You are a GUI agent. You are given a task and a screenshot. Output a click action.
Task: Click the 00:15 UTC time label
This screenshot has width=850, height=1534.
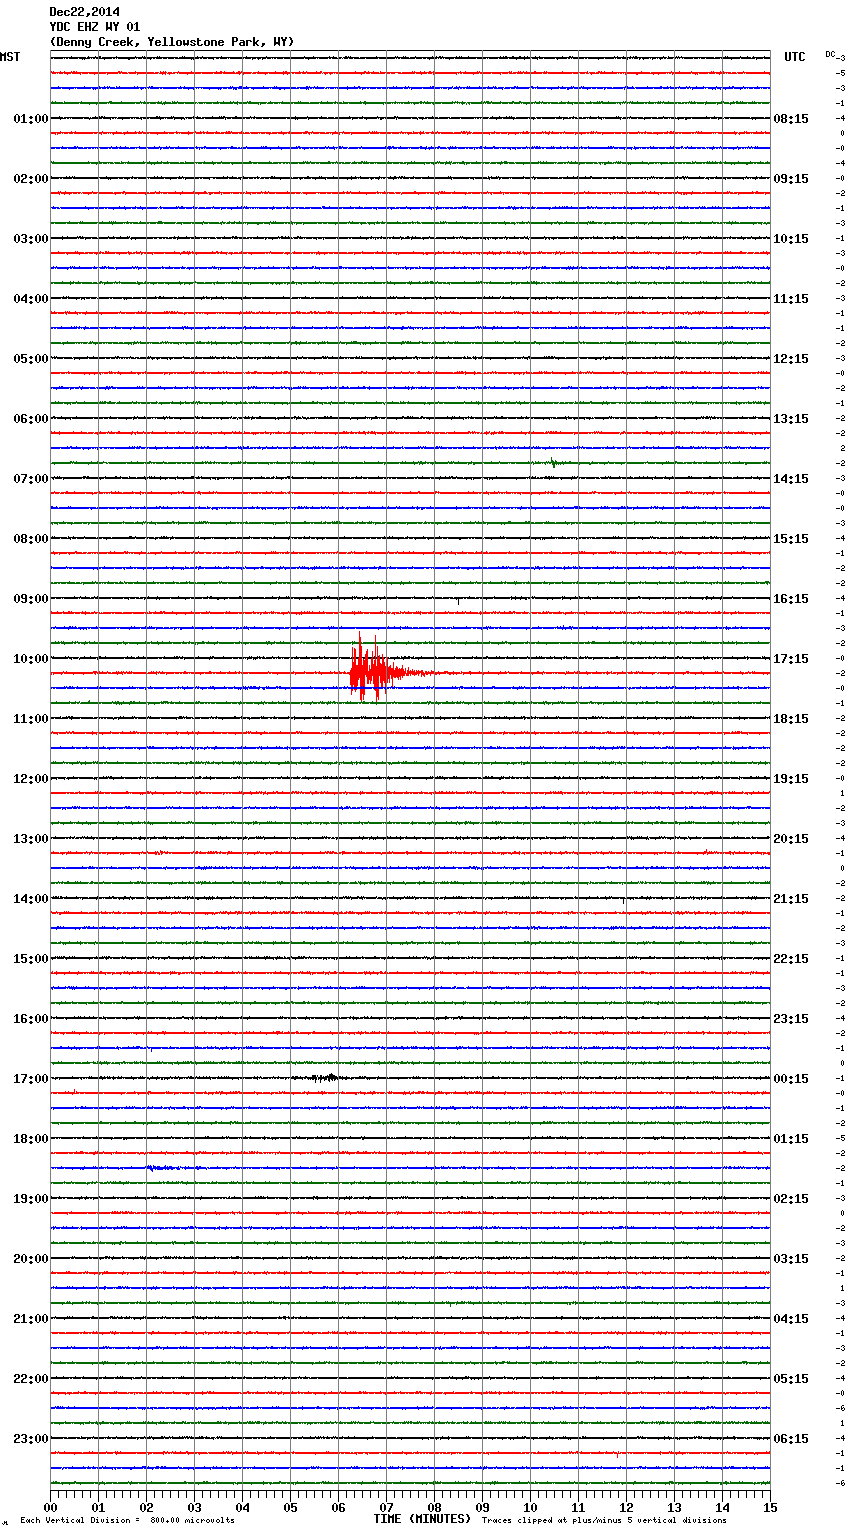click(791, 1079)
